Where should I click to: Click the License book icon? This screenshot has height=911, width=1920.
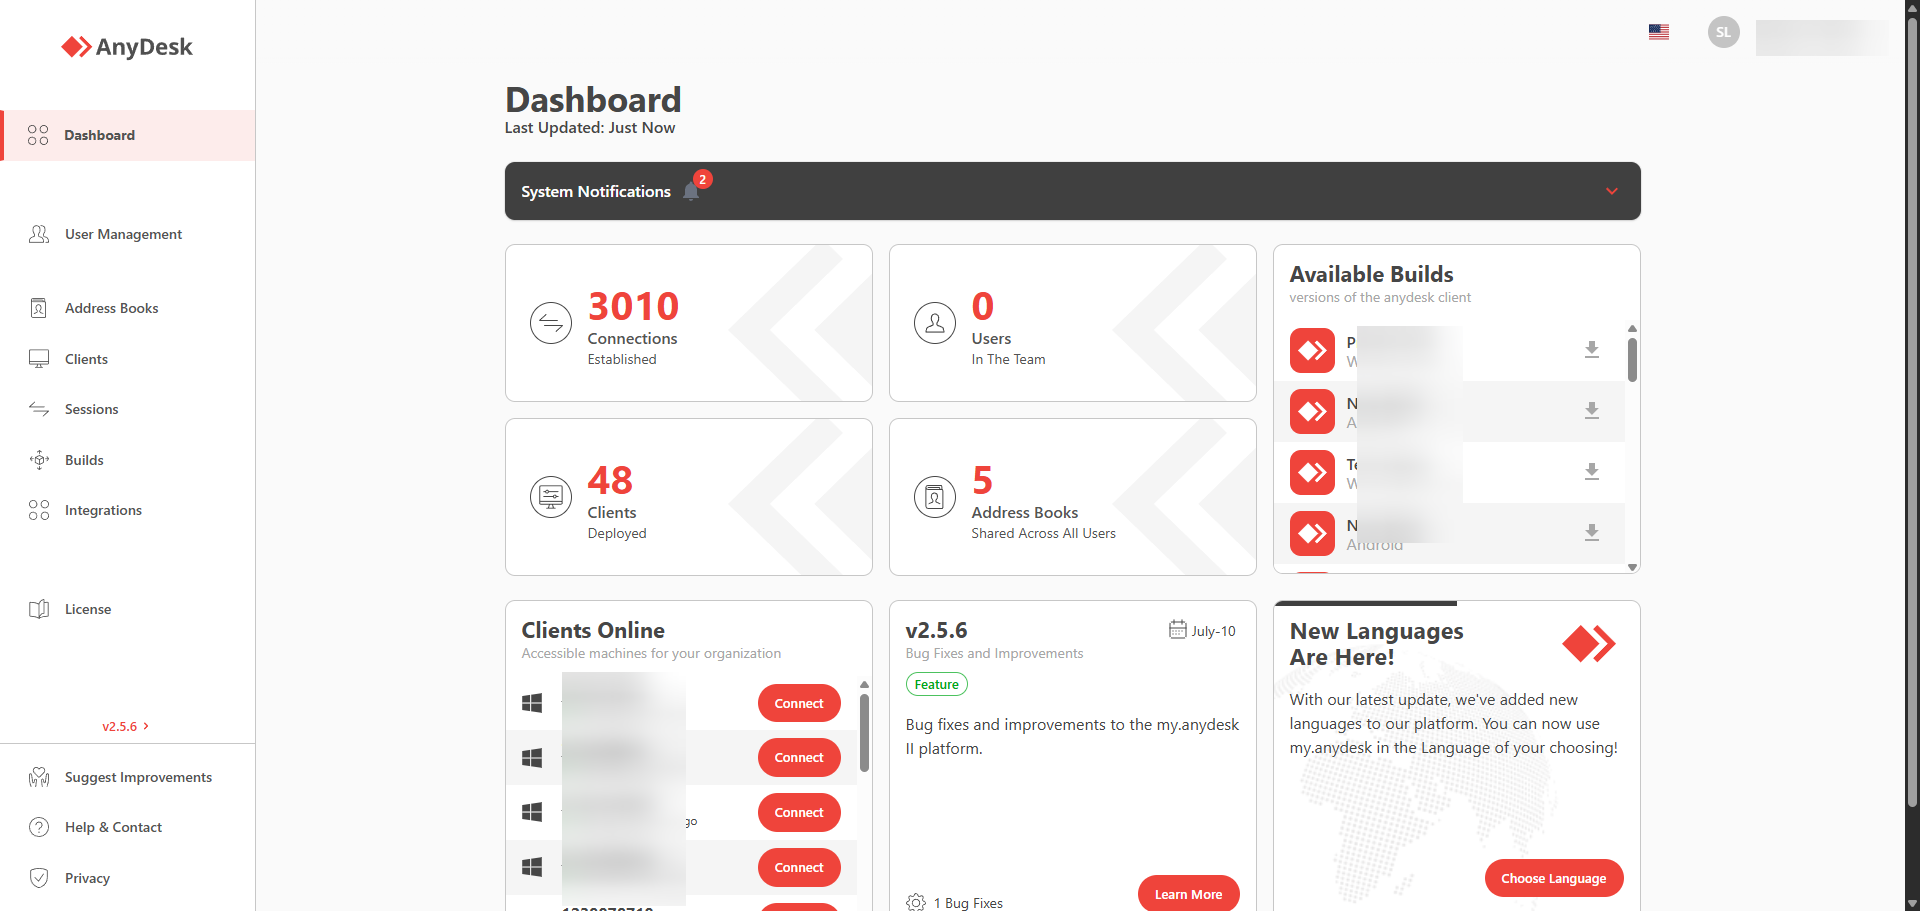39,609
